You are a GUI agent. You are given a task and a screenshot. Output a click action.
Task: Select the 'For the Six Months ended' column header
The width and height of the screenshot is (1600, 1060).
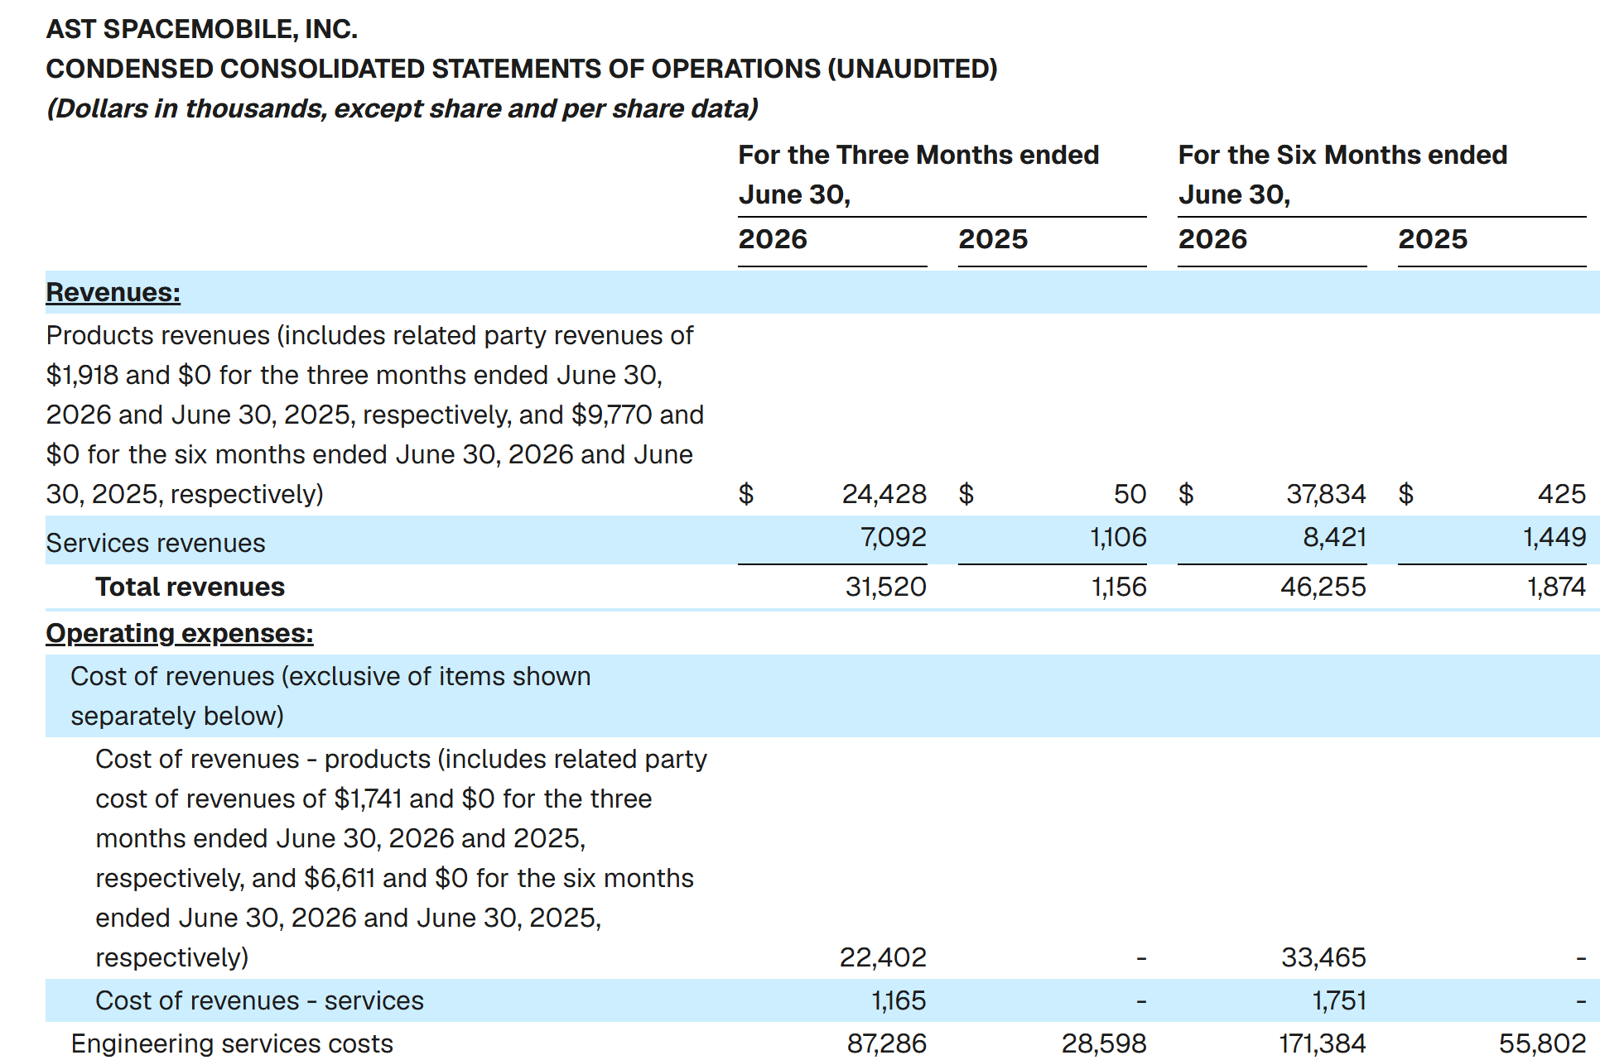1342,155
